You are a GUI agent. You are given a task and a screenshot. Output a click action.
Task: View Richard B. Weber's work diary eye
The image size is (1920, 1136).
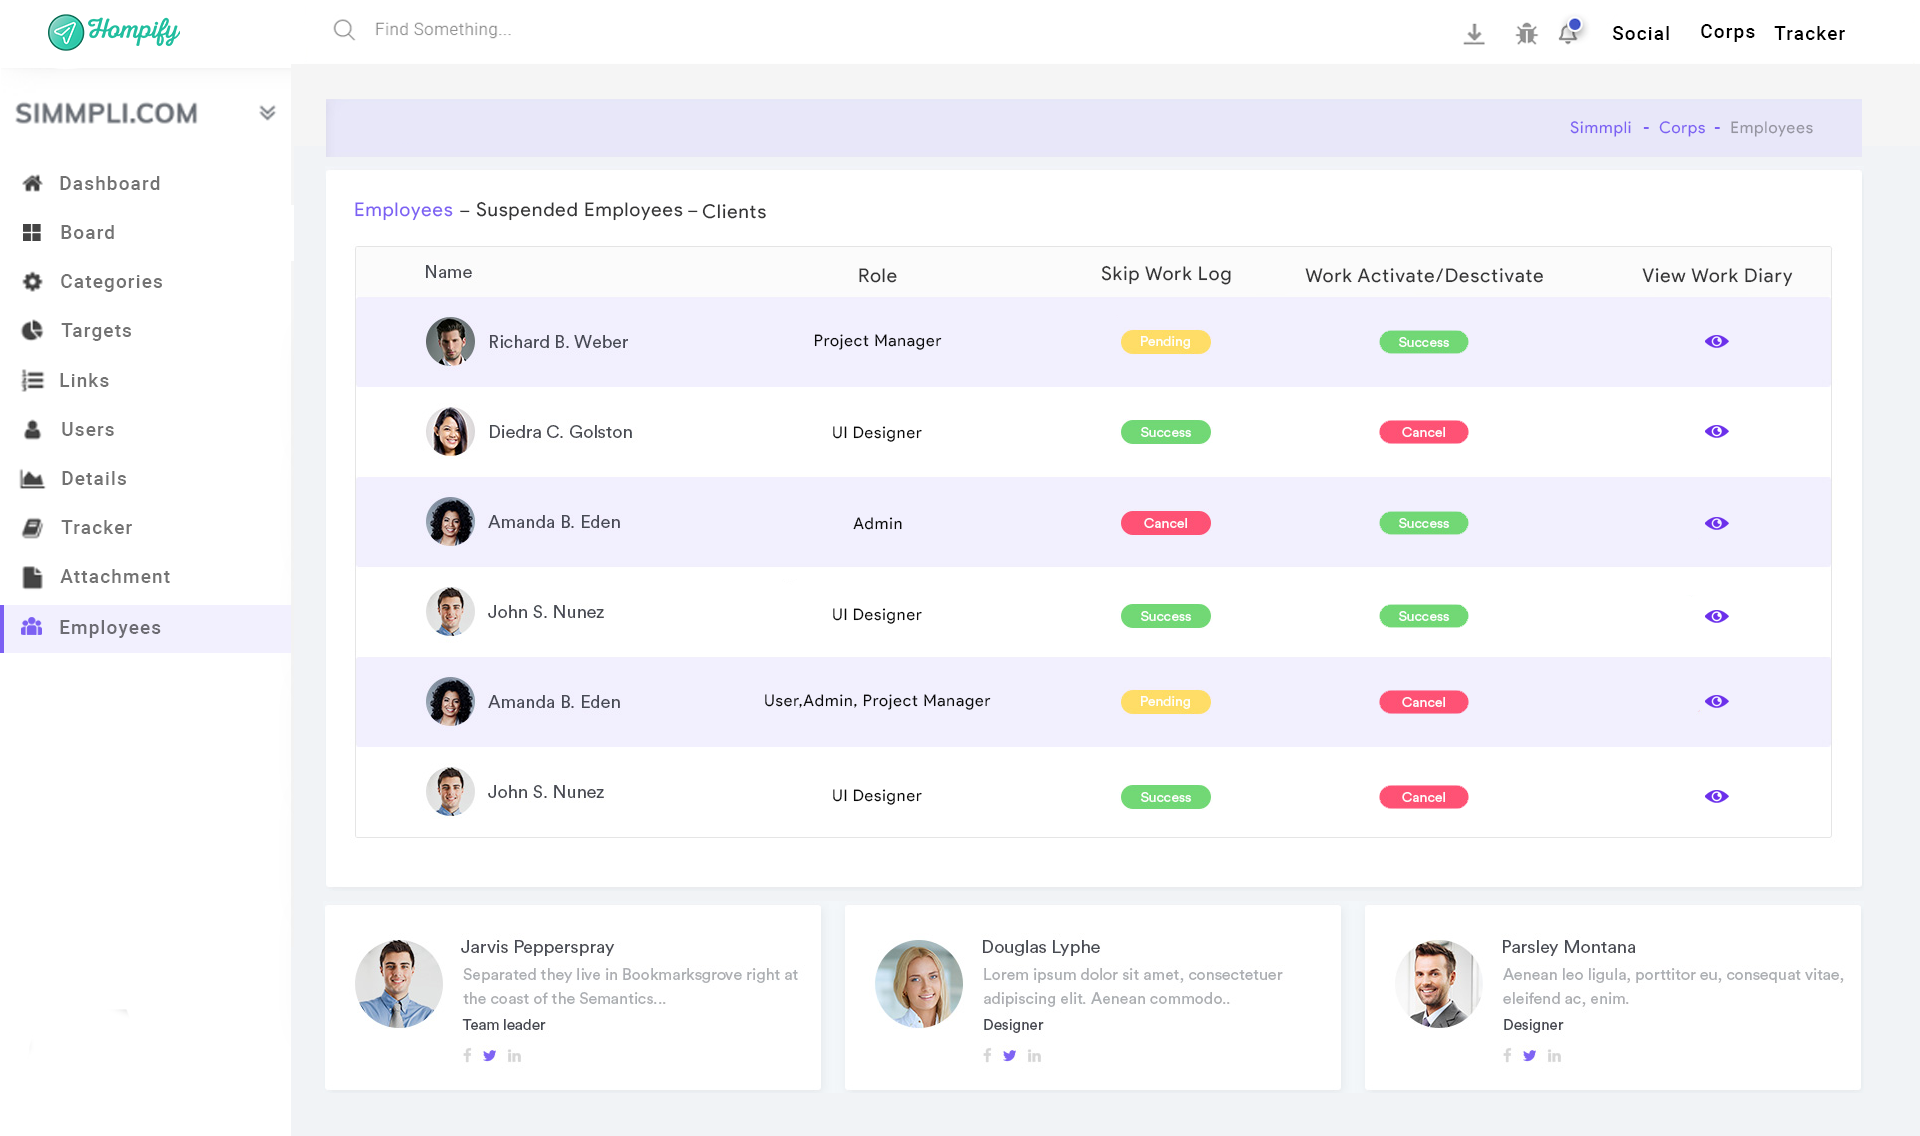coord(1716,342)
